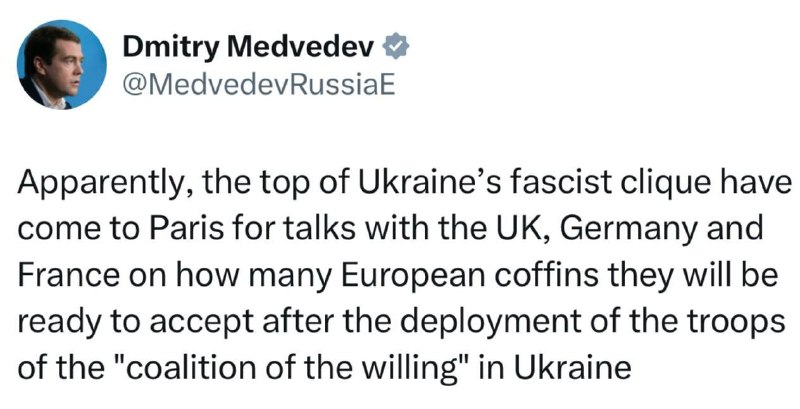Click the word "talks" in second line
The height and width of the screenshot is (409, 800).
tap(318, 228)
